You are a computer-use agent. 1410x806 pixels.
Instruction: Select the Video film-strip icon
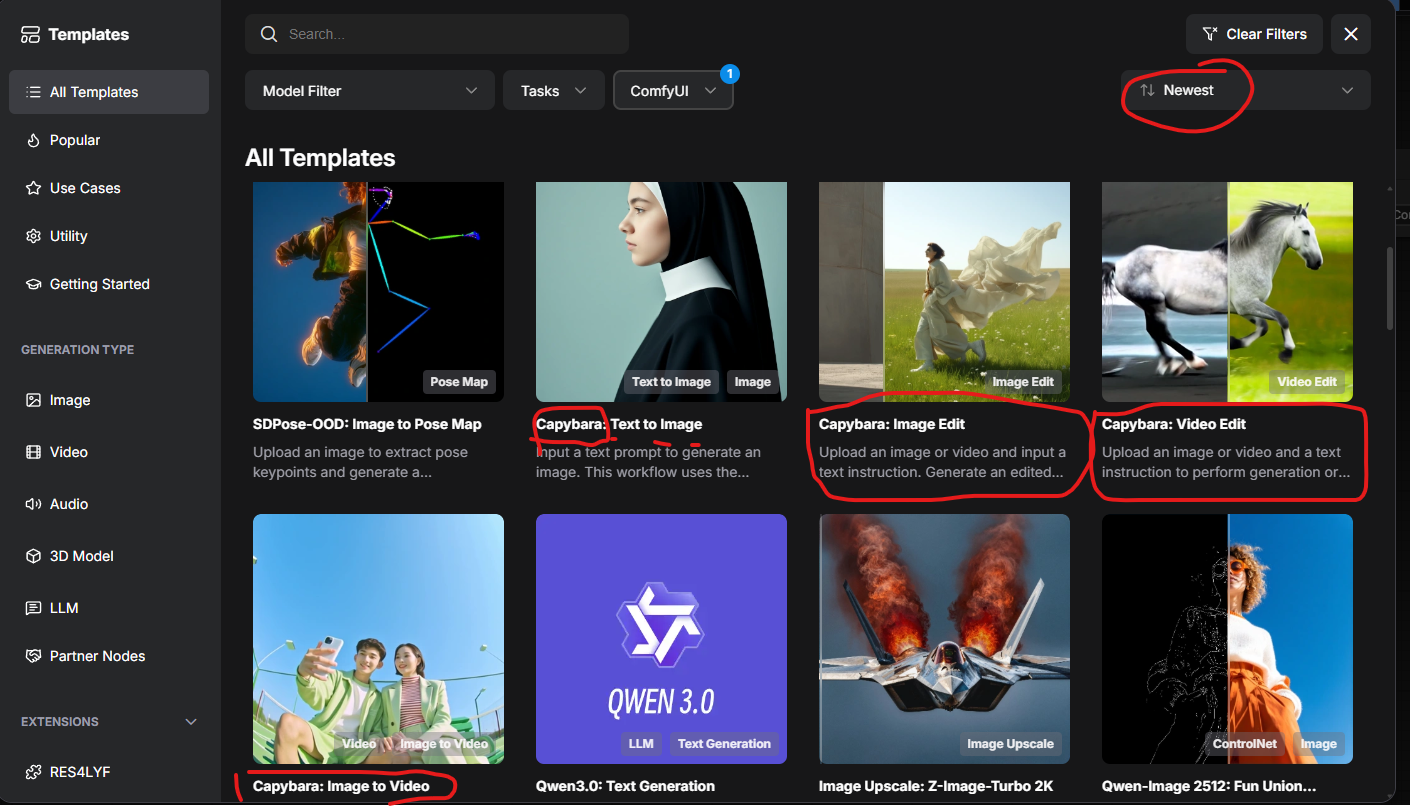coord(32,452)
